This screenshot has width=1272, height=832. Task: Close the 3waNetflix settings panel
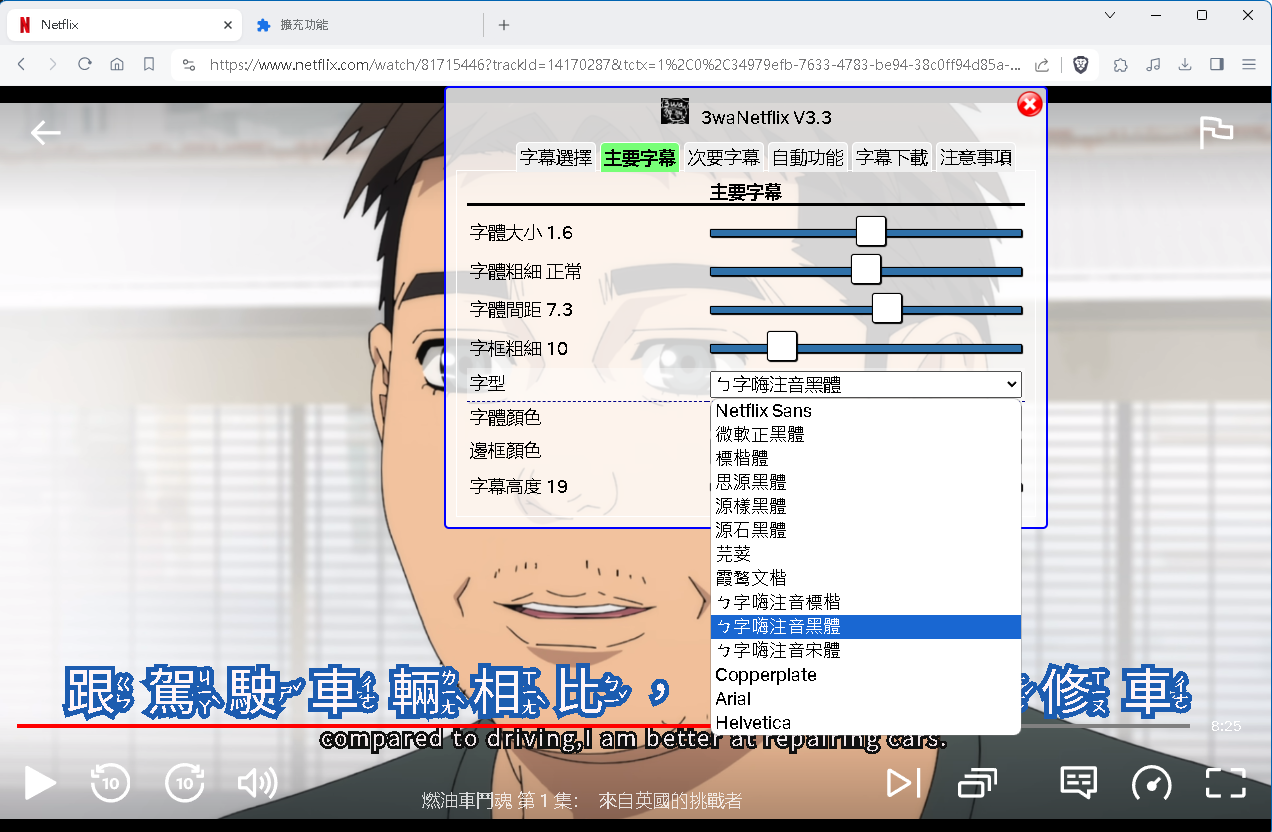pyautogui.click(x=1029, y=104)
